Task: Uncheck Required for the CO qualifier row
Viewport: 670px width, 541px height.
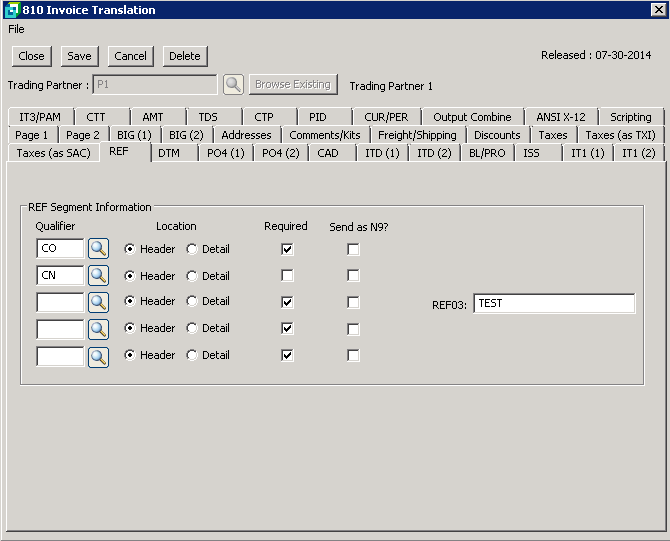Action: [287, 249]
